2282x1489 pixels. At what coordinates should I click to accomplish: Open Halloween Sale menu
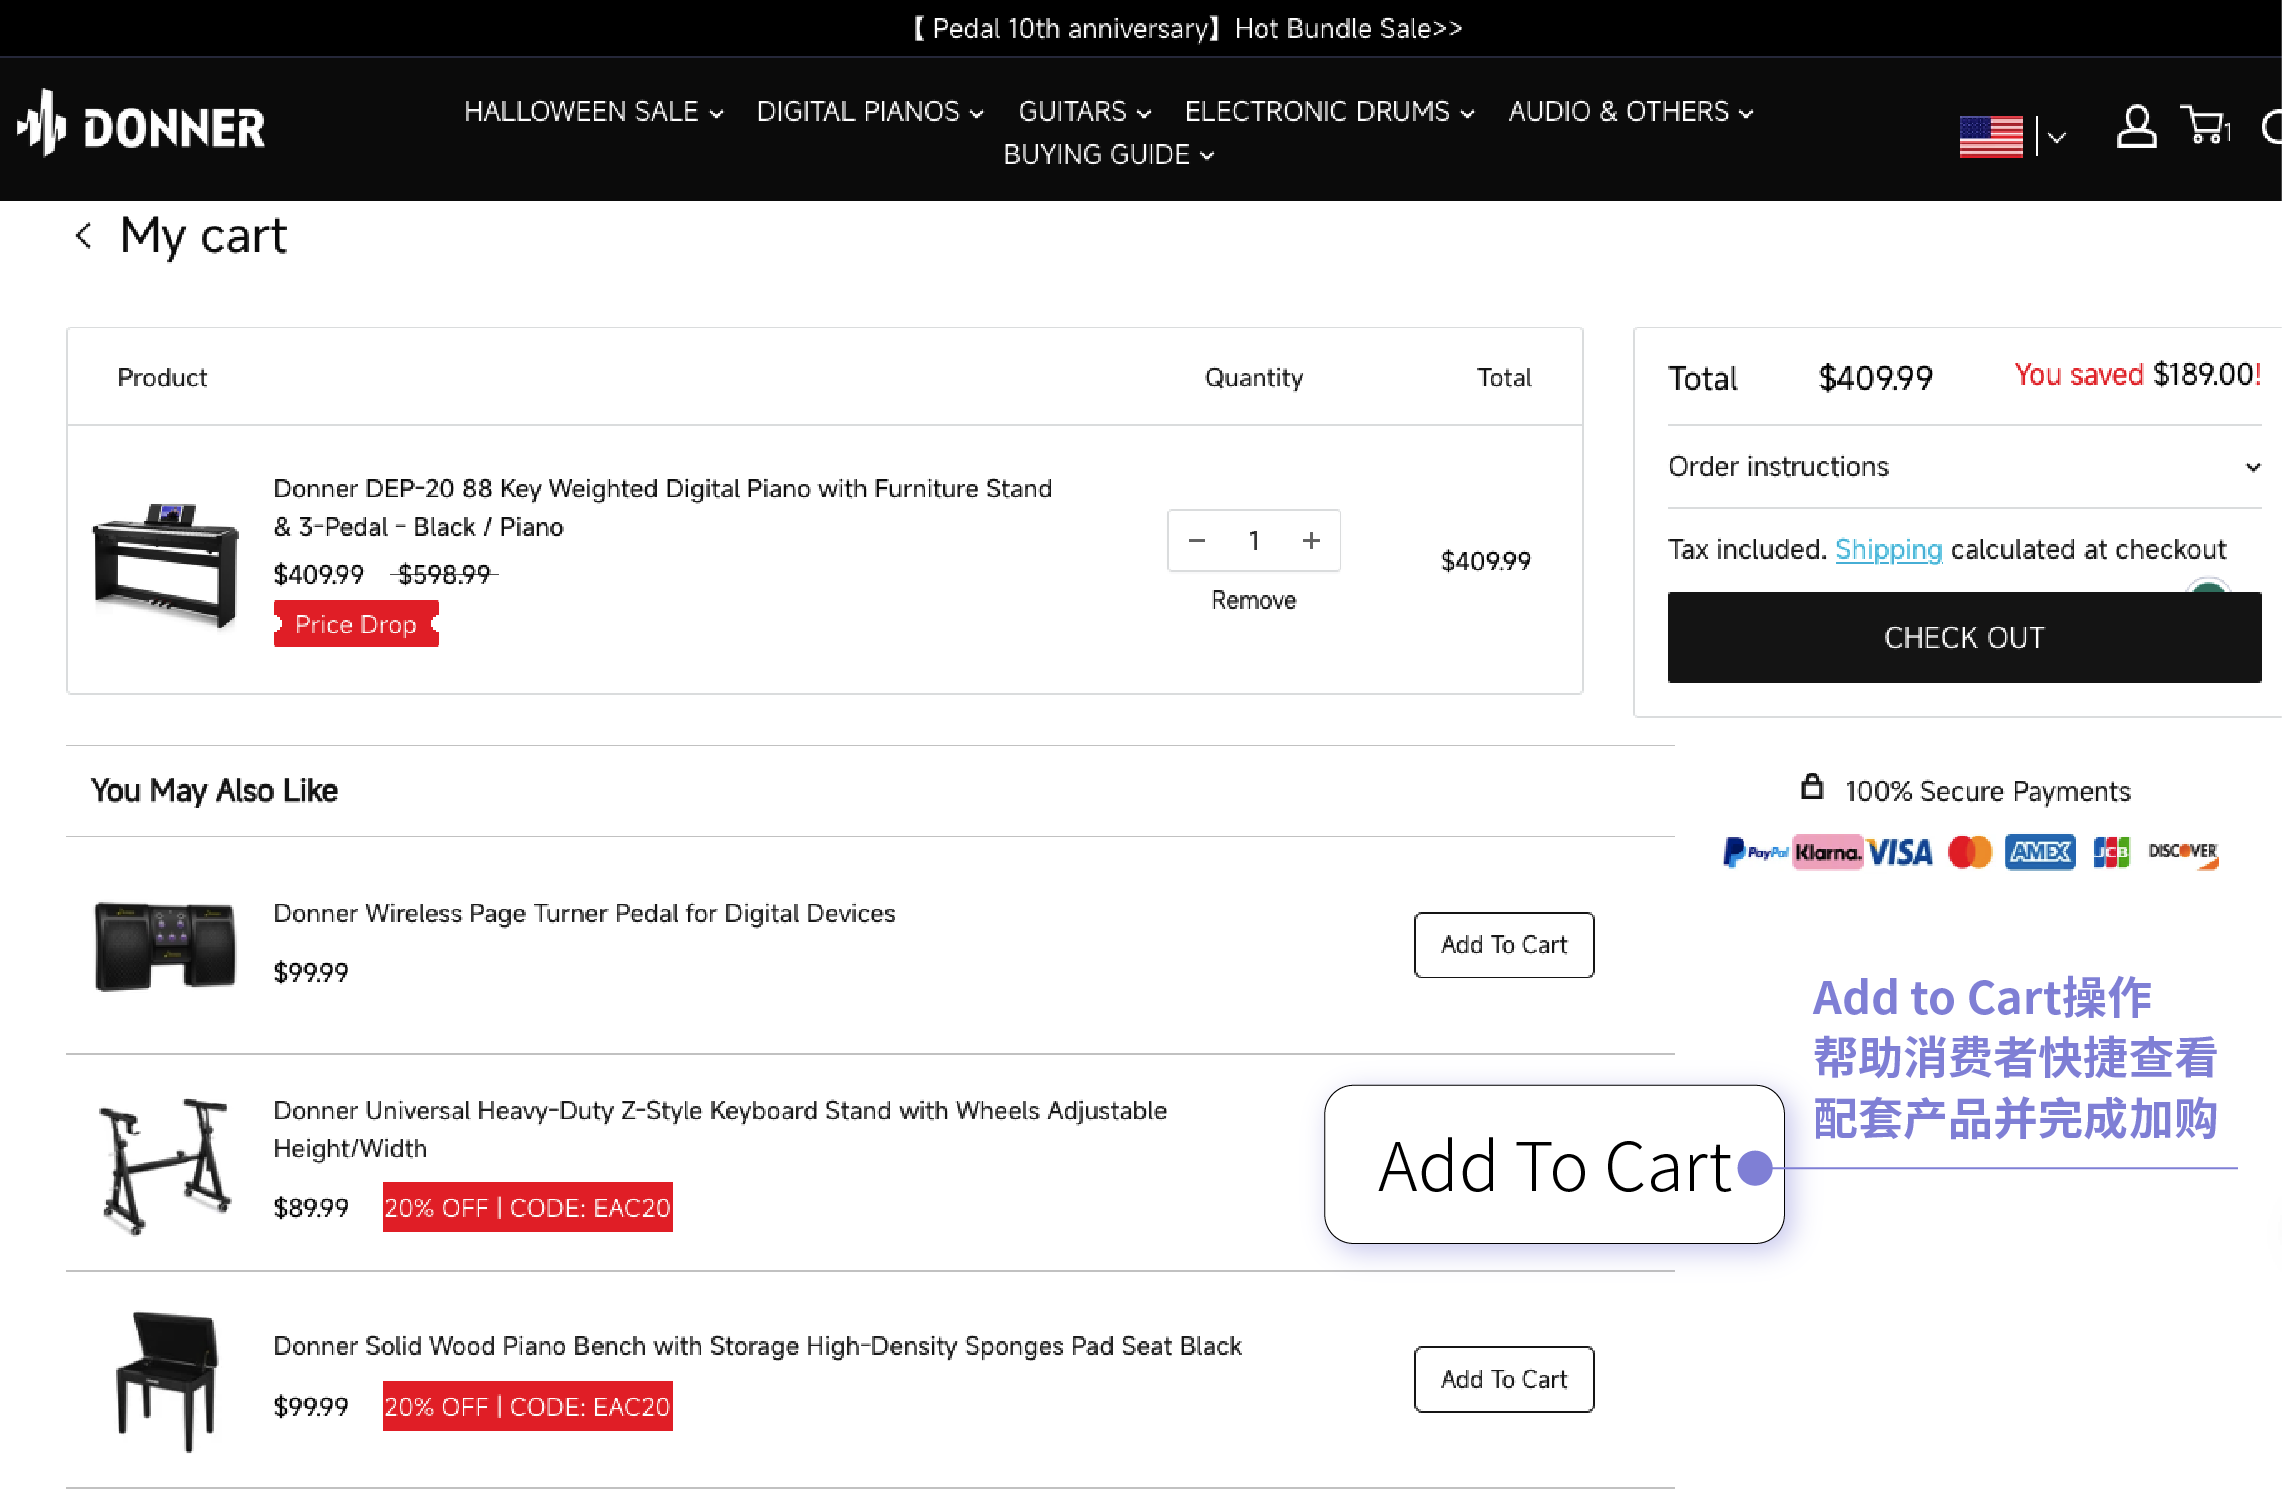[593, 111]
